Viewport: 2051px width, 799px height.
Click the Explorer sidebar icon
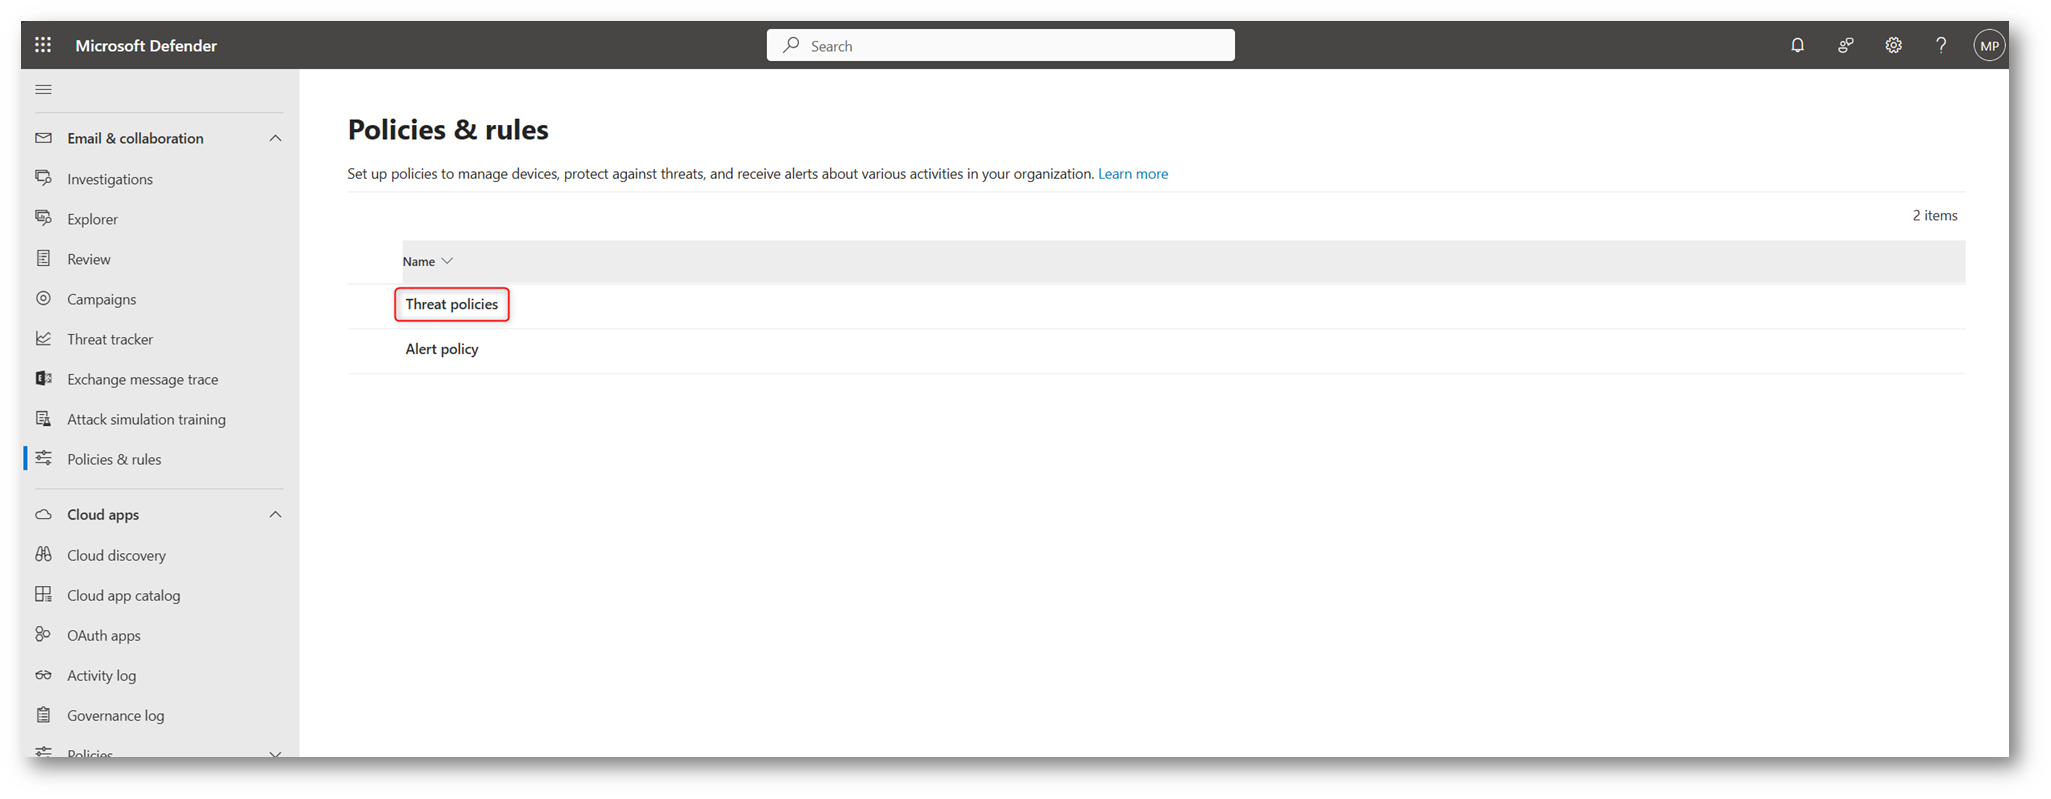(x=43, y=218)
